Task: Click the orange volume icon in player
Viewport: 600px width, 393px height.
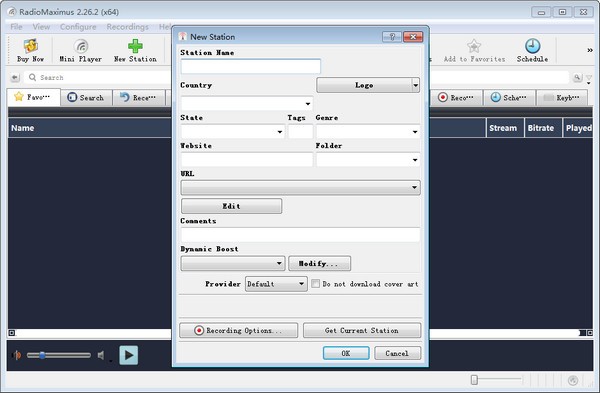Action: point(17,355)
